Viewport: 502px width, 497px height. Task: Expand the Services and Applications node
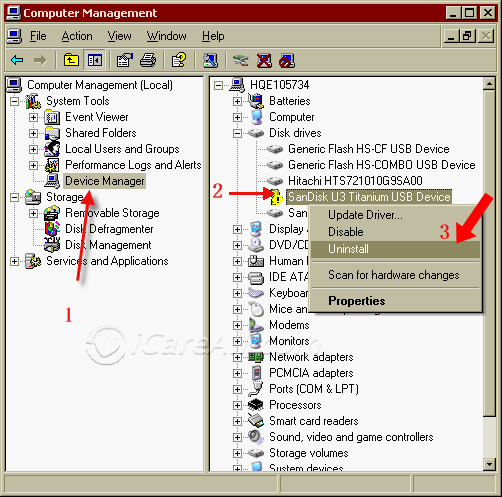click(x=14, y=261)
